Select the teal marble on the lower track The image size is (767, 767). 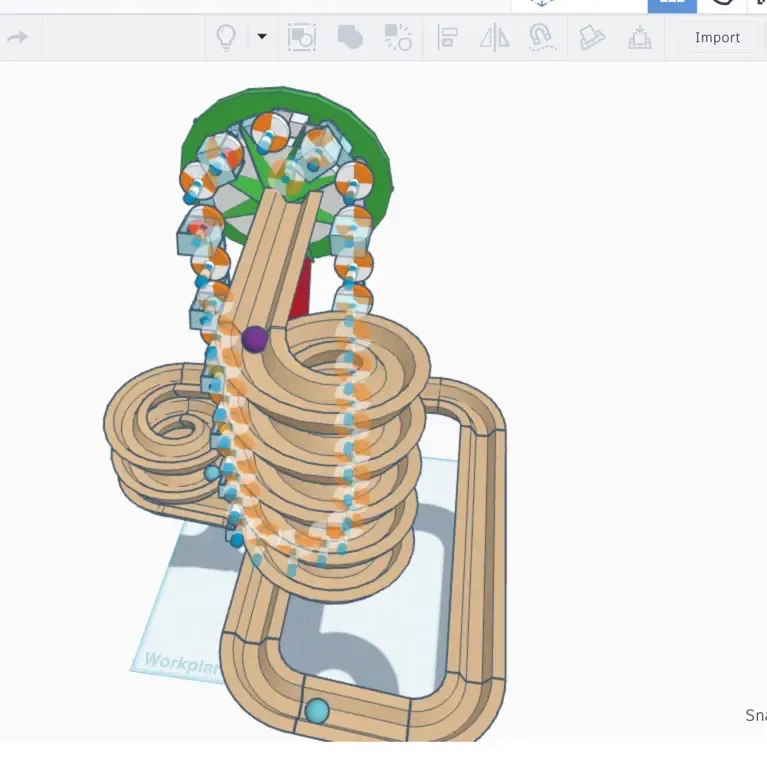pyautogui.click(x=317, y=711)
